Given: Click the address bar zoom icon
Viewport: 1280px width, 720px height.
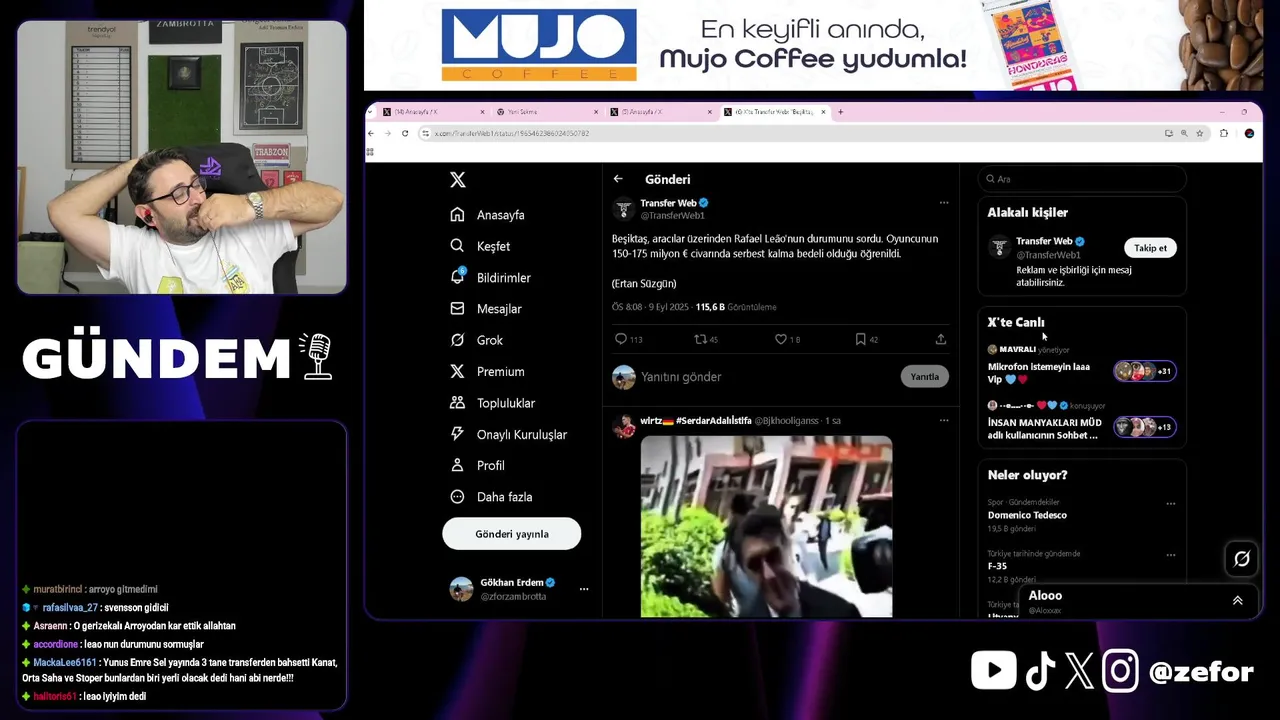Looking at the screenshot, I should click(1184, 133).
